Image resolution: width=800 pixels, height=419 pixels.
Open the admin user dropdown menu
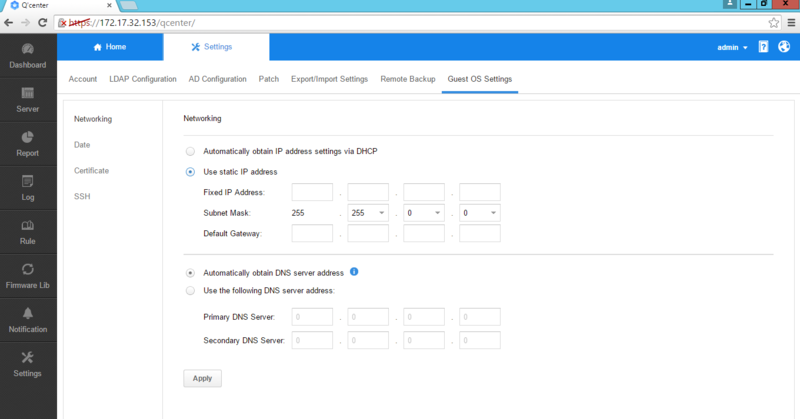732,47
